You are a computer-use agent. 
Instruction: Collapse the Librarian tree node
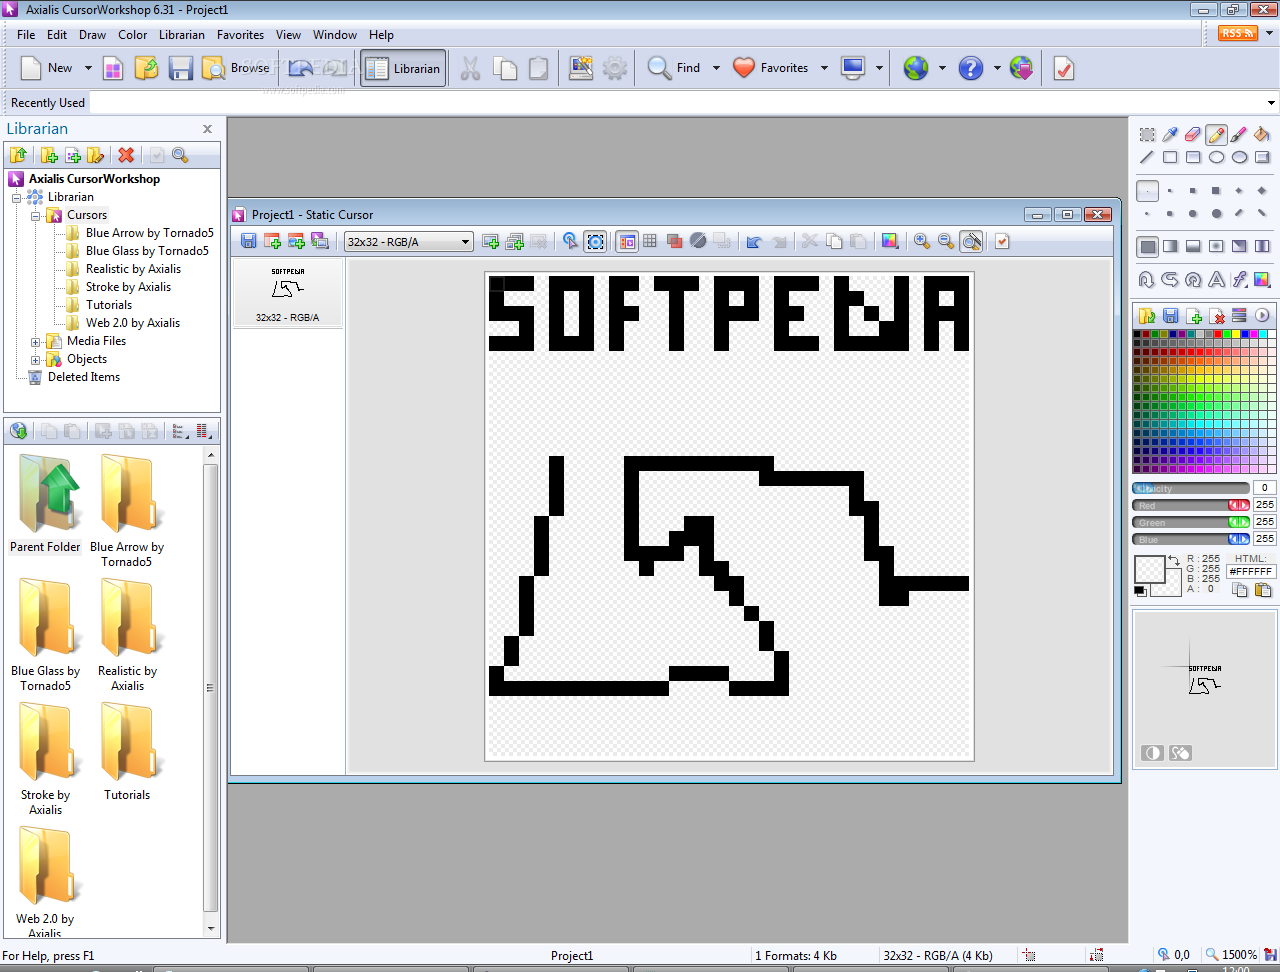click(16, 197)
